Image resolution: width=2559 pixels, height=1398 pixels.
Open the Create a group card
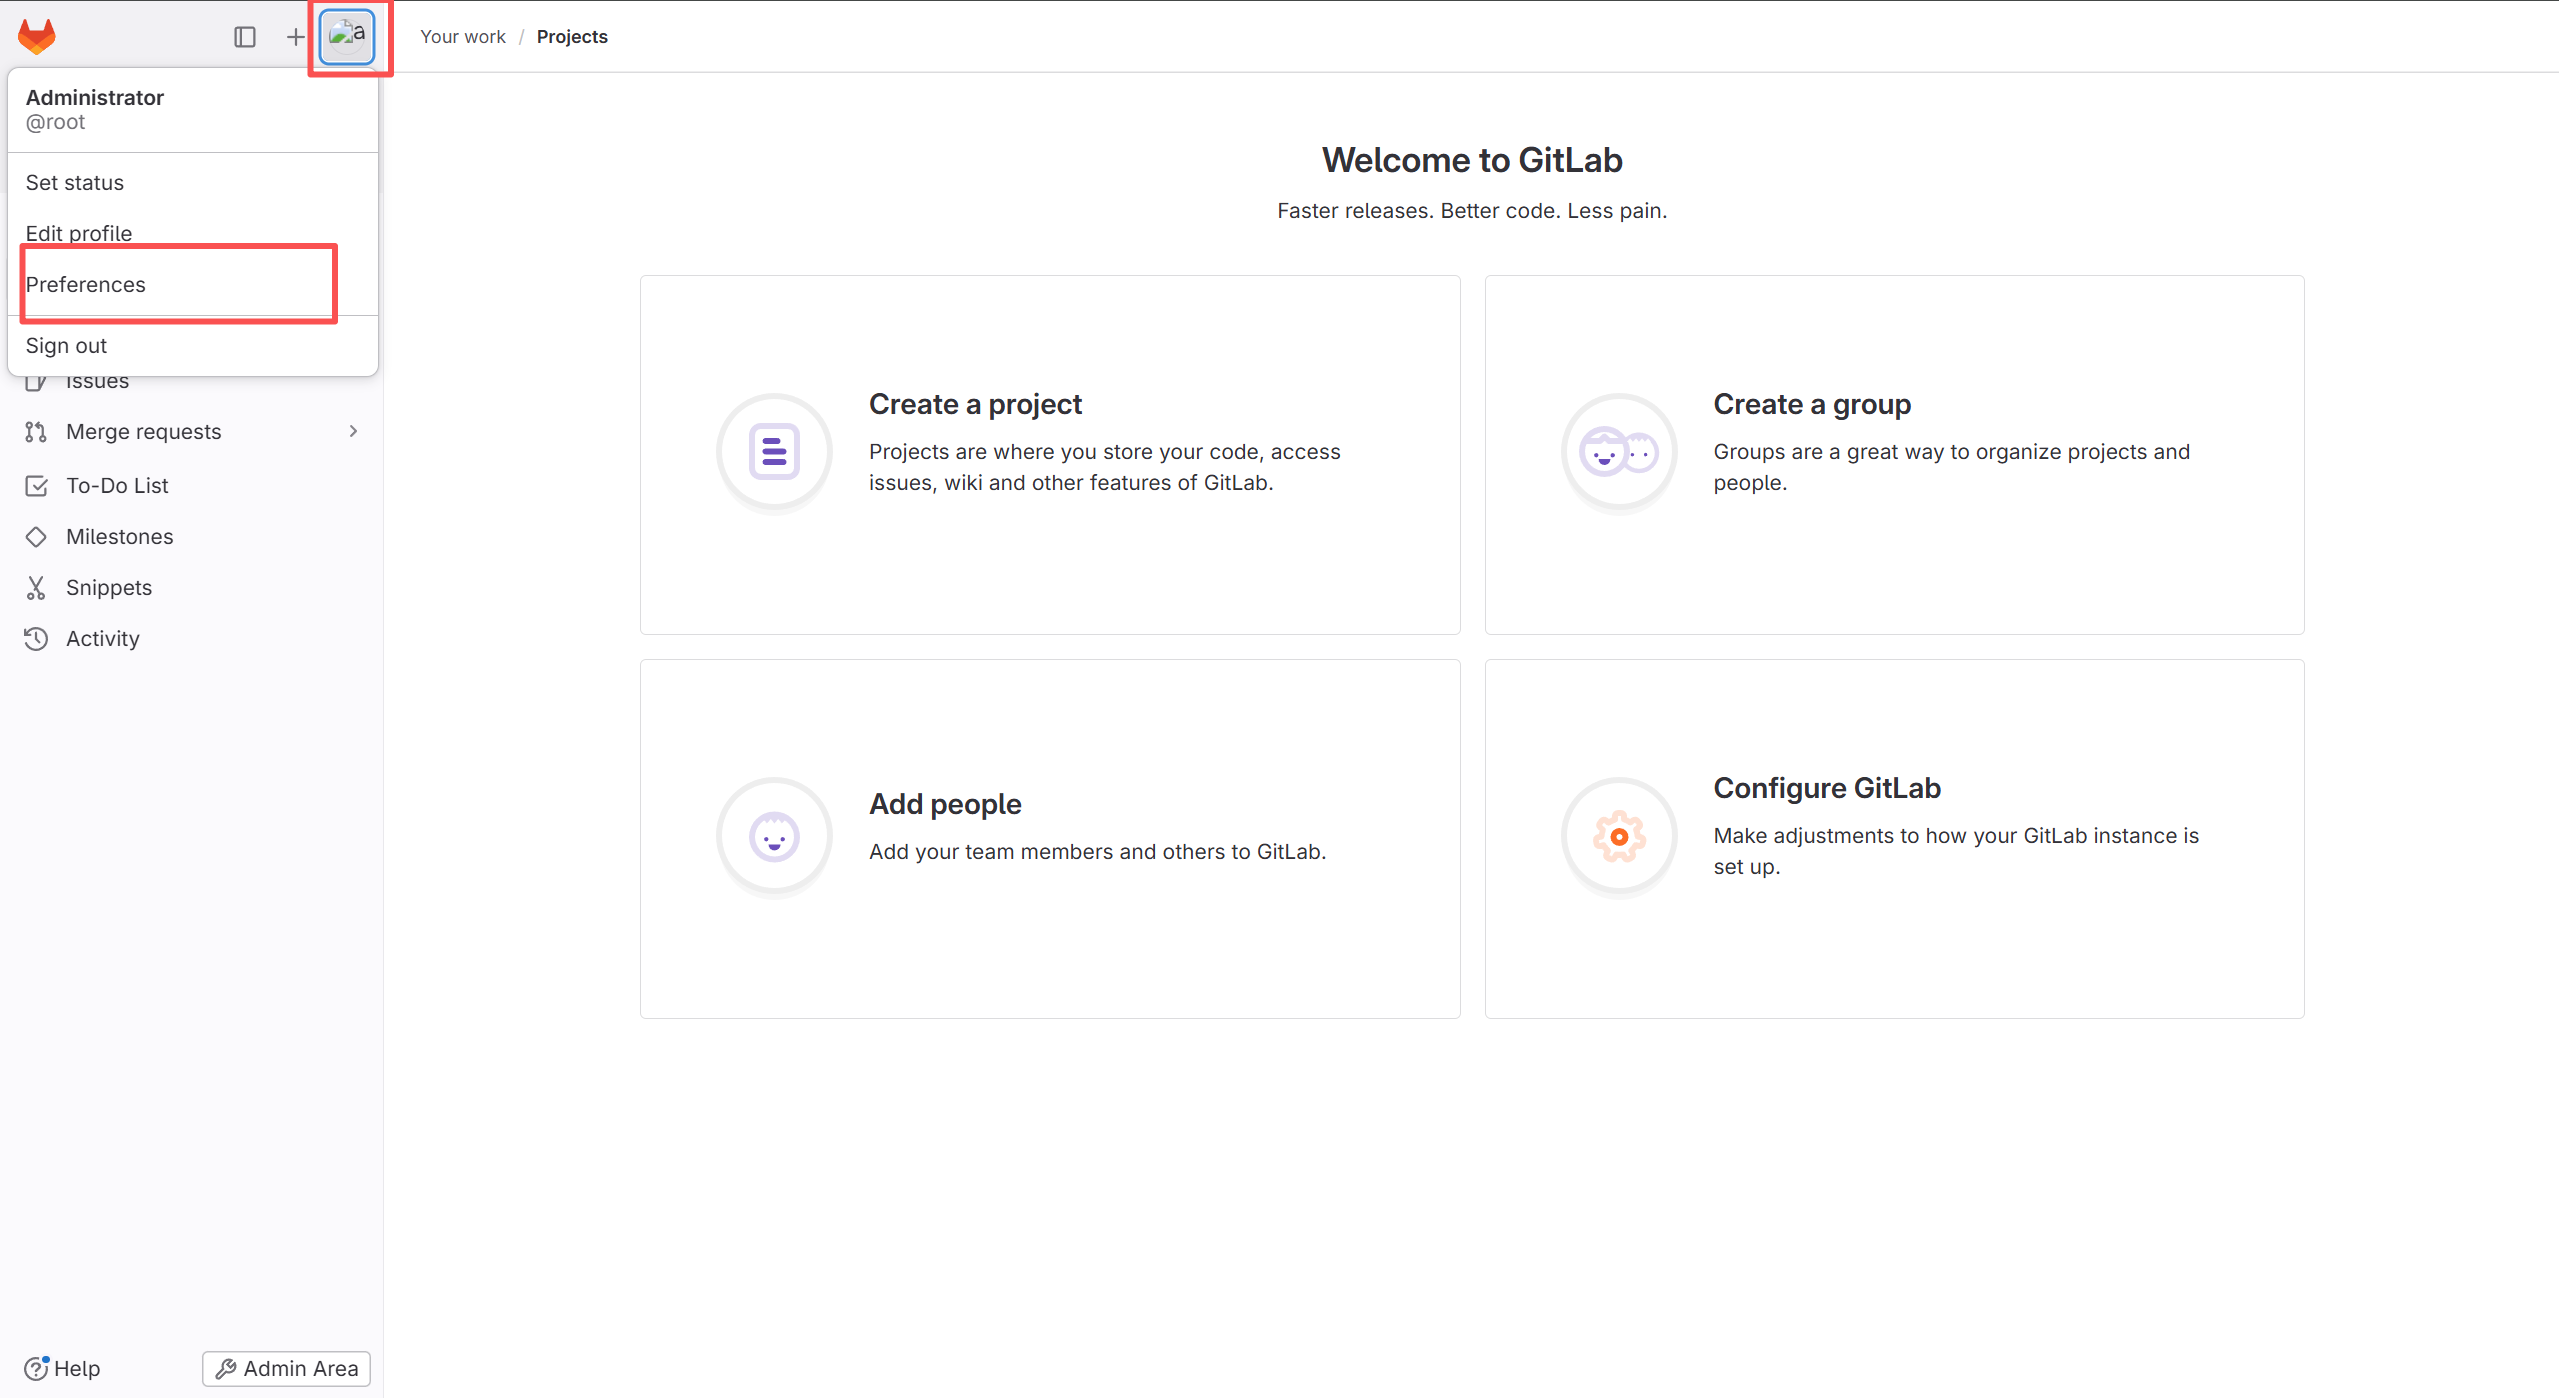pos(1893,455)
